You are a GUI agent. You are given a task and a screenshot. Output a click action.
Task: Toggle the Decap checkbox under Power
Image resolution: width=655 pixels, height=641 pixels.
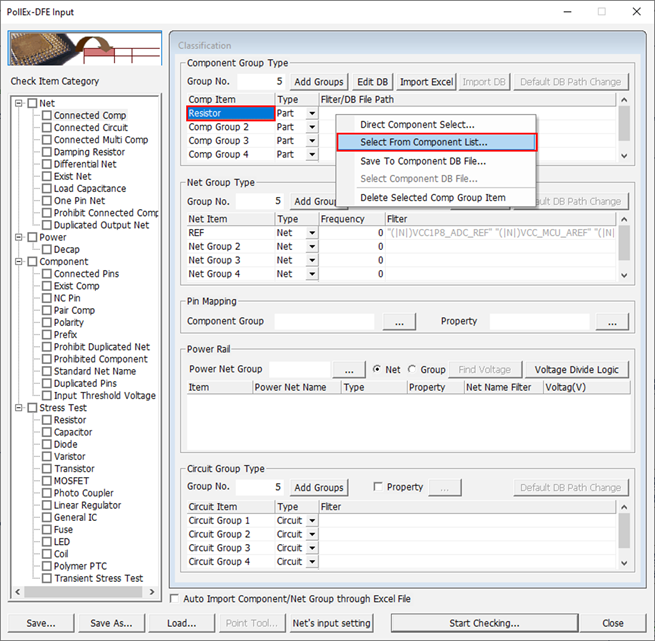[x=47, y=250]
